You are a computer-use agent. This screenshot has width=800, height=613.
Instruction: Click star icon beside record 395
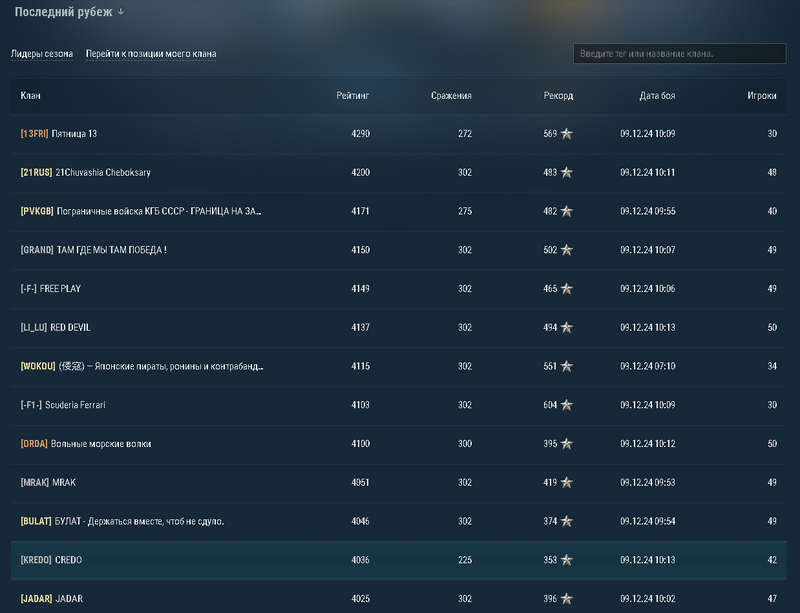[x=567, y=444]
